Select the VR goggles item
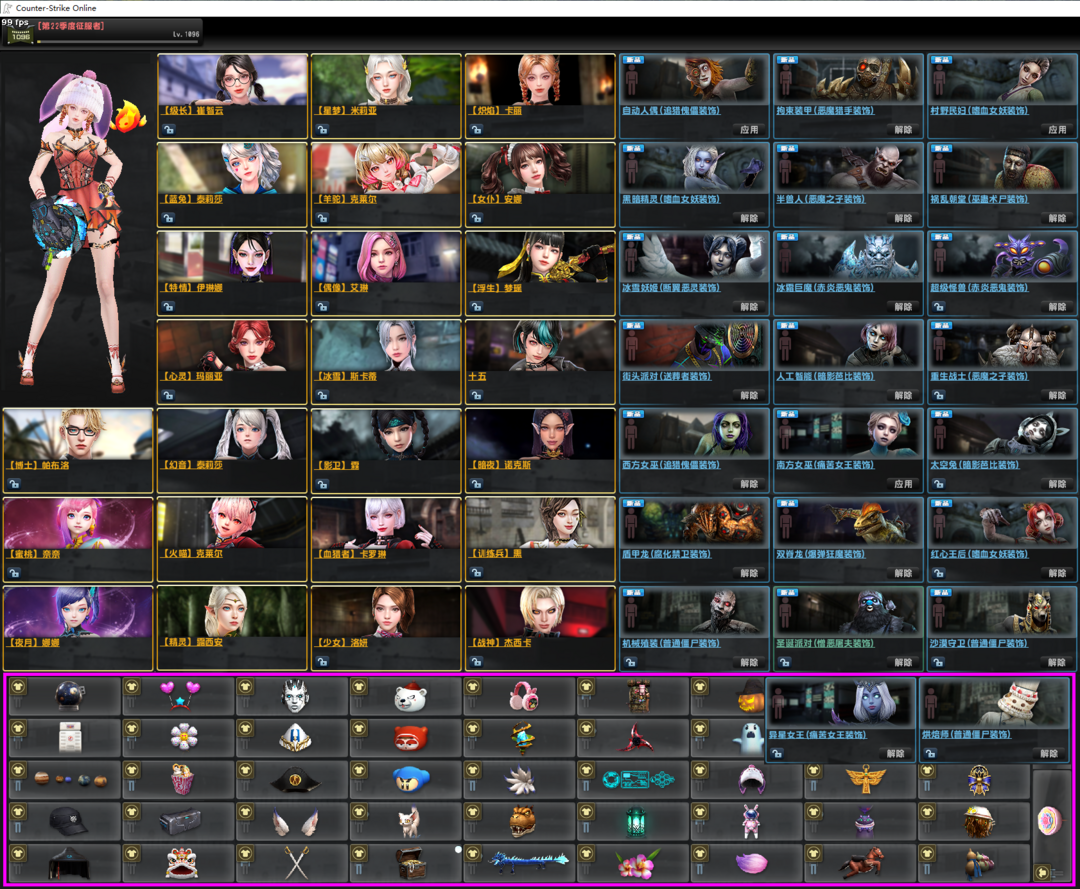 click(180, 820)
